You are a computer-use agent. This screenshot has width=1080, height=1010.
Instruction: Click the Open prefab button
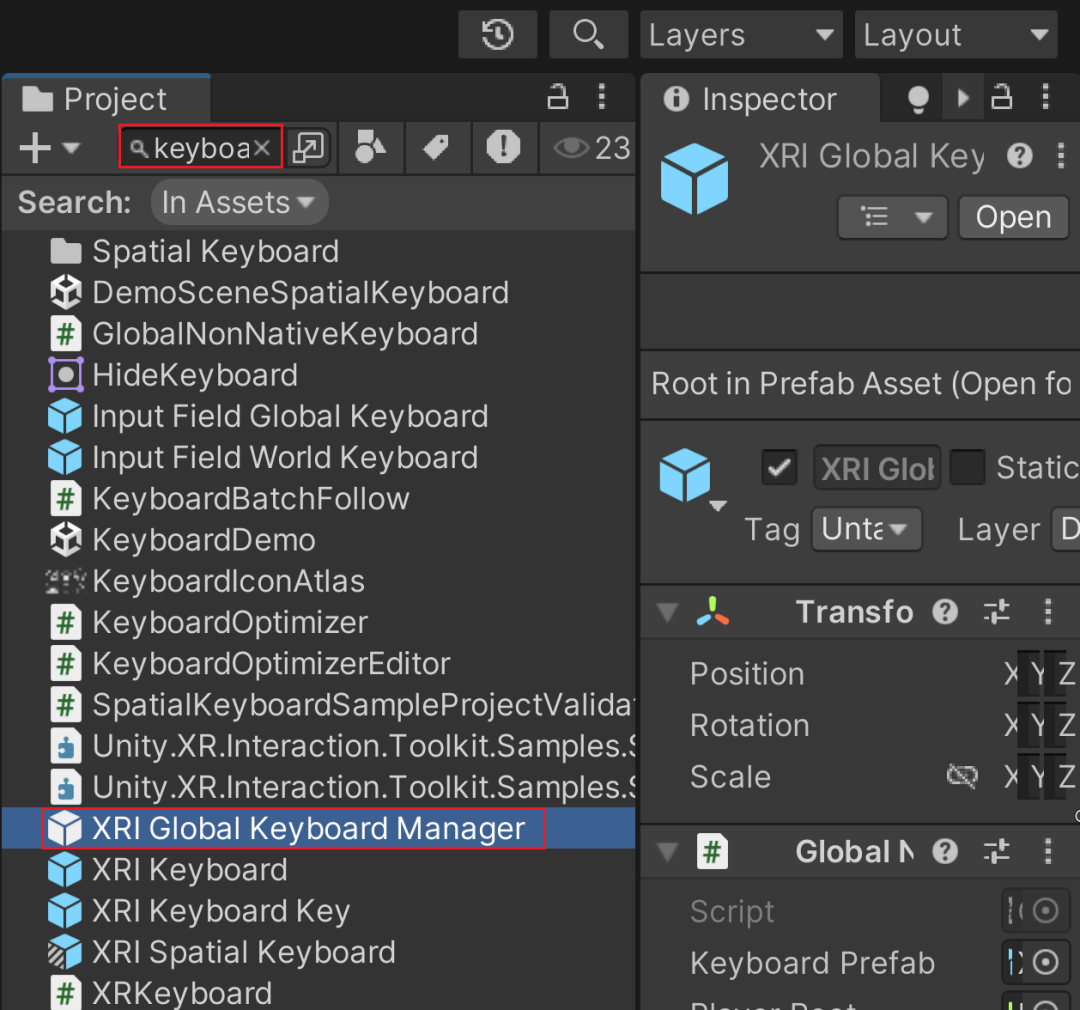1013,218
